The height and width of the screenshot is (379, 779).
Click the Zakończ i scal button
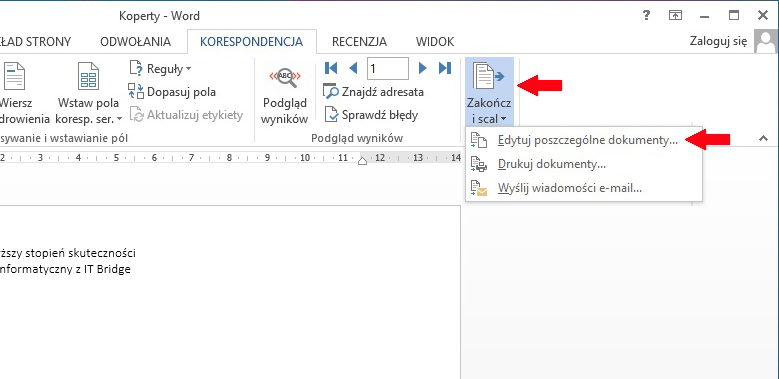(x=489, y=91)
